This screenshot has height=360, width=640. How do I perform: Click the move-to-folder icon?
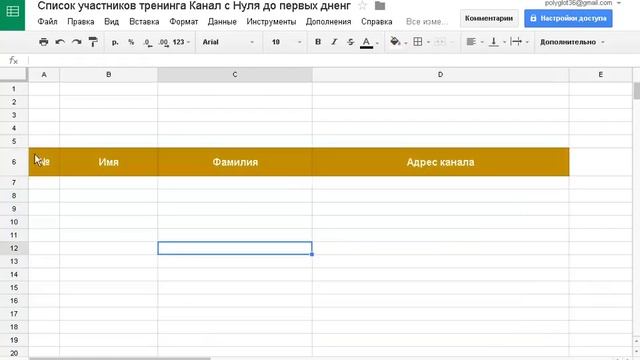click(x=380, y=6)
